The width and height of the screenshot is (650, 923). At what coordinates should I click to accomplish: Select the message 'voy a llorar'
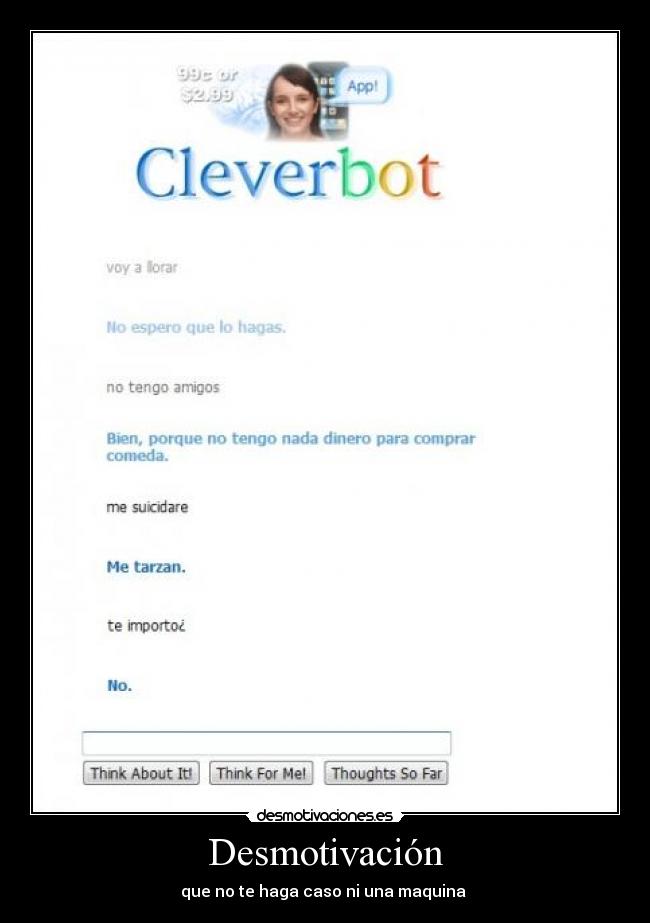click(142, 268)
